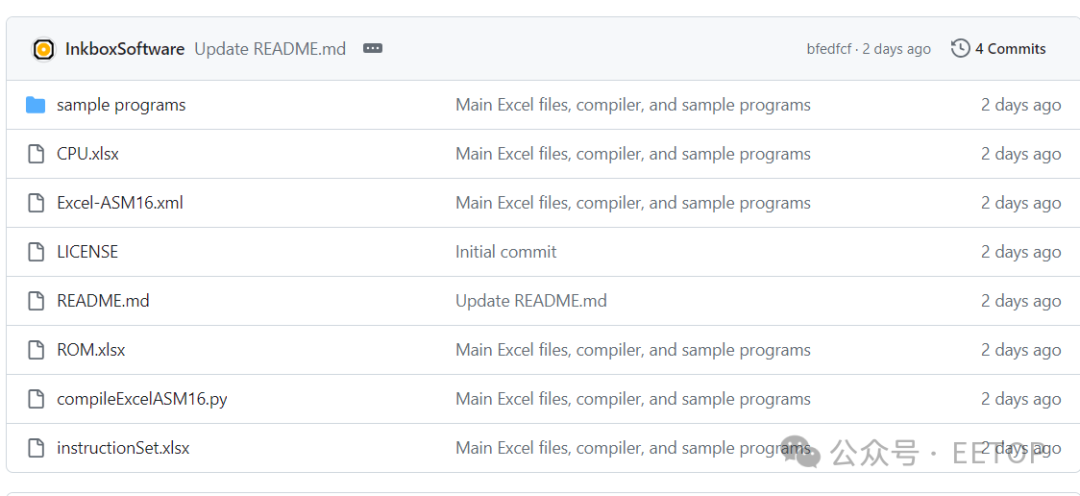
Task: Click the file icon beside compileExcelASM16.py
Action: click(36, 399)
